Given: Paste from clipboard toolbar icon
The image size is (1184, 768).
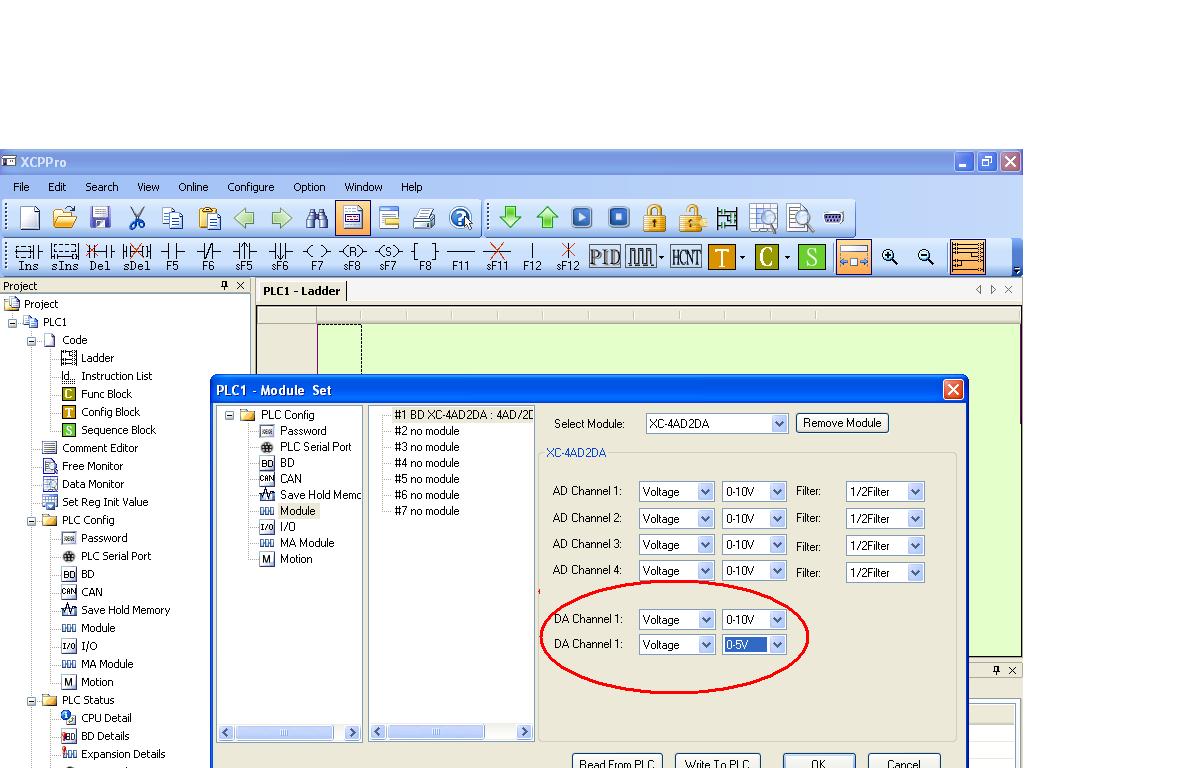Looking at the screenshot, I should (x=209, y=218).
